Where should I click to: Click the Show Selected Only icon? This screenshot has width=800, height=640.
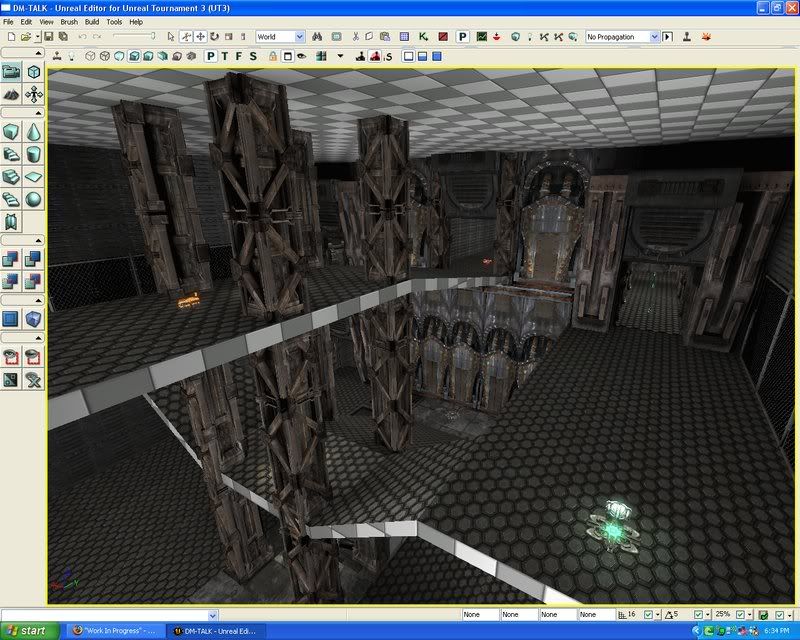pos(11,357)
